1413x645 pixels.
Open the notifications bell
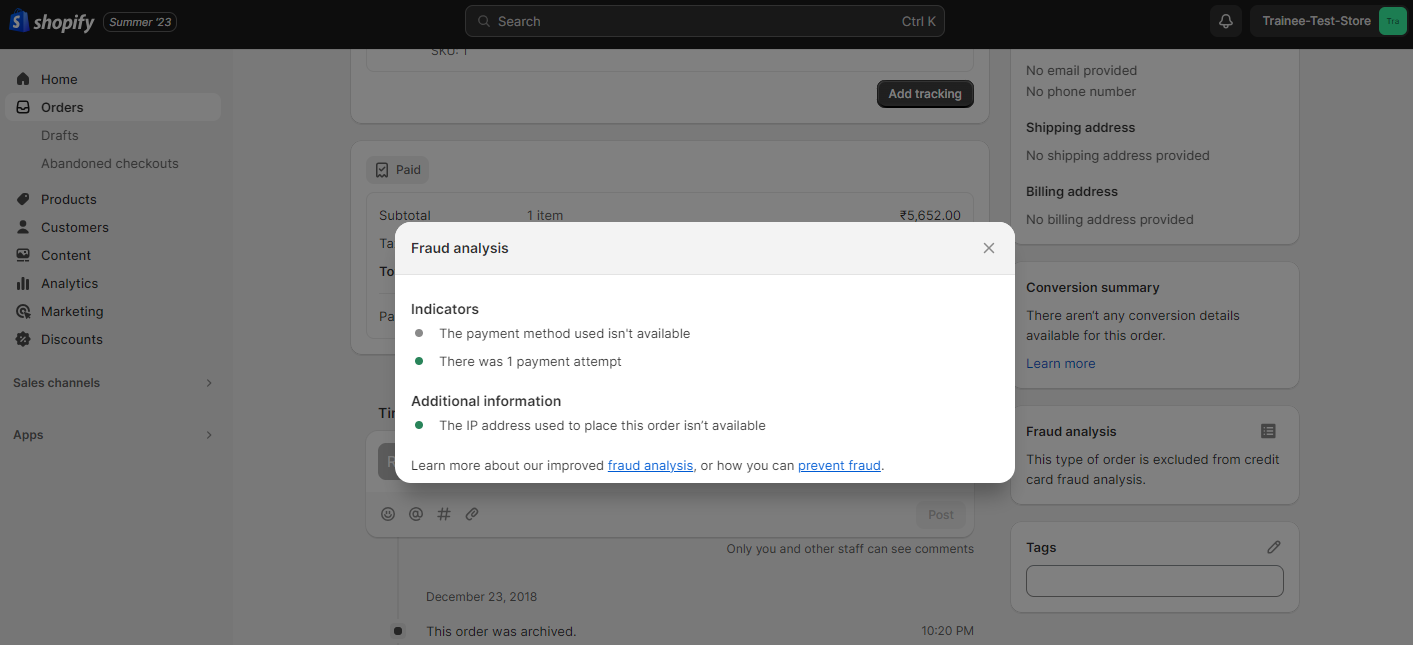[1225, 20]
